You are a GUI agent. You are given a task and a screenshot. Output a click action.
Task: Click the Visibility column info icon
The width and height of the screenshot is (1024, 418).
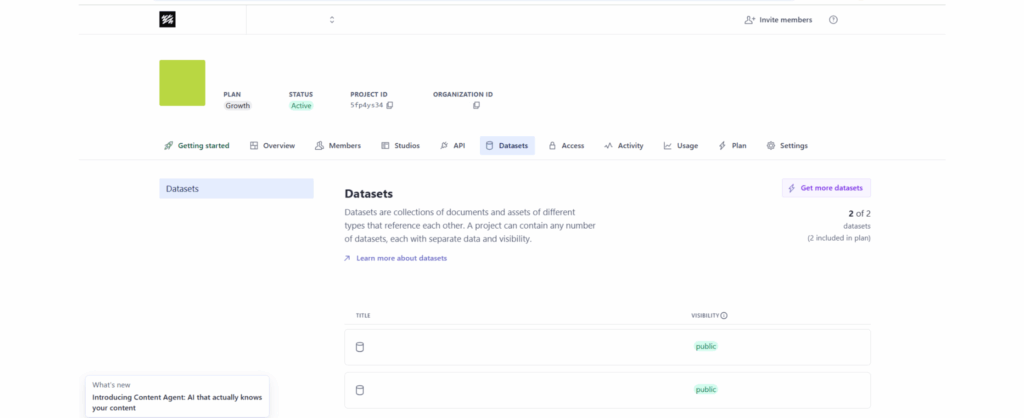(724, 316)
